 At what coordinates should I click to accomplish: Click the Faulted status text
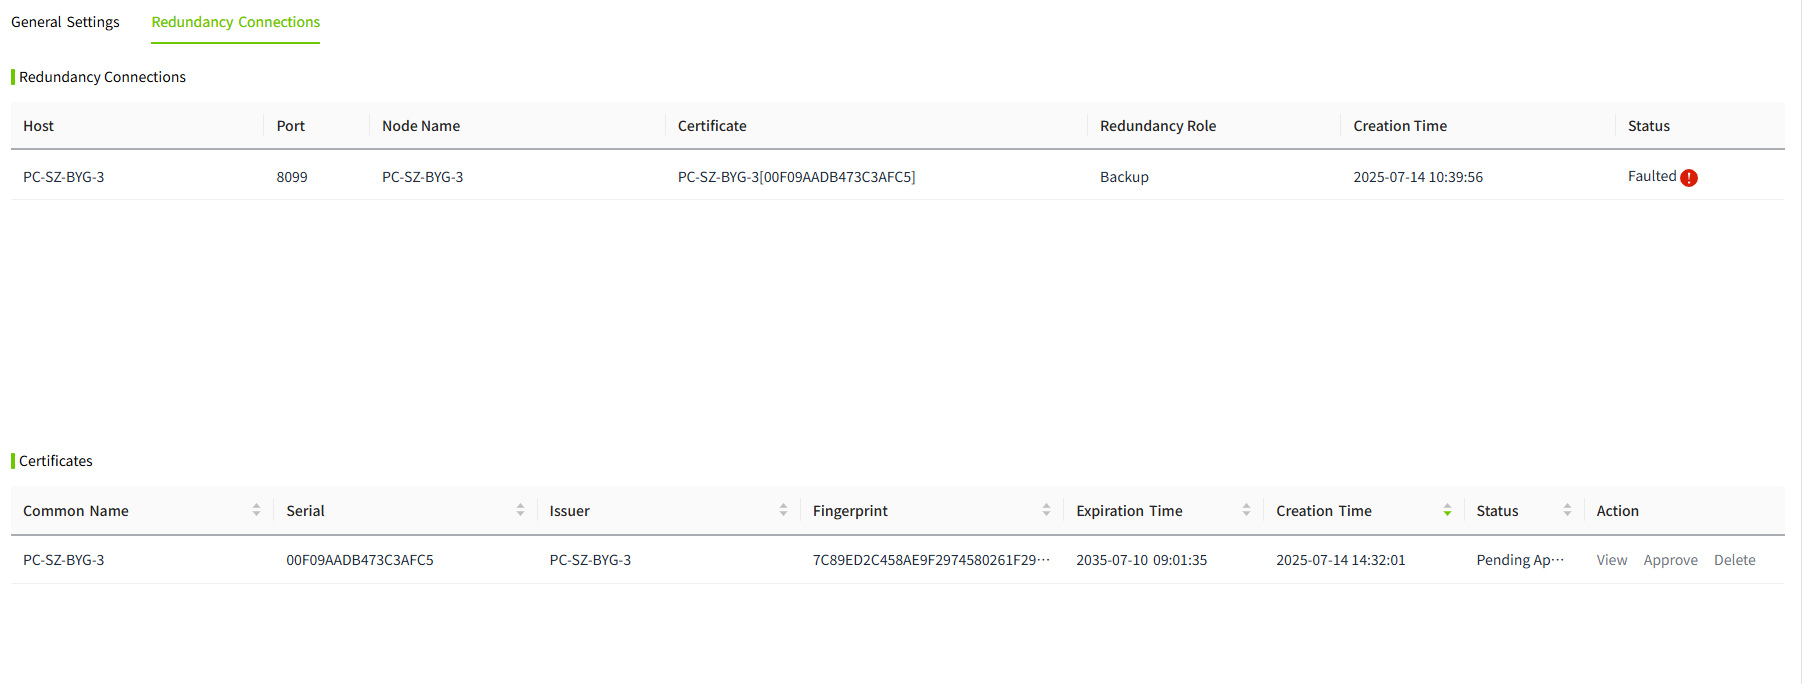[x=1651, y=176]
